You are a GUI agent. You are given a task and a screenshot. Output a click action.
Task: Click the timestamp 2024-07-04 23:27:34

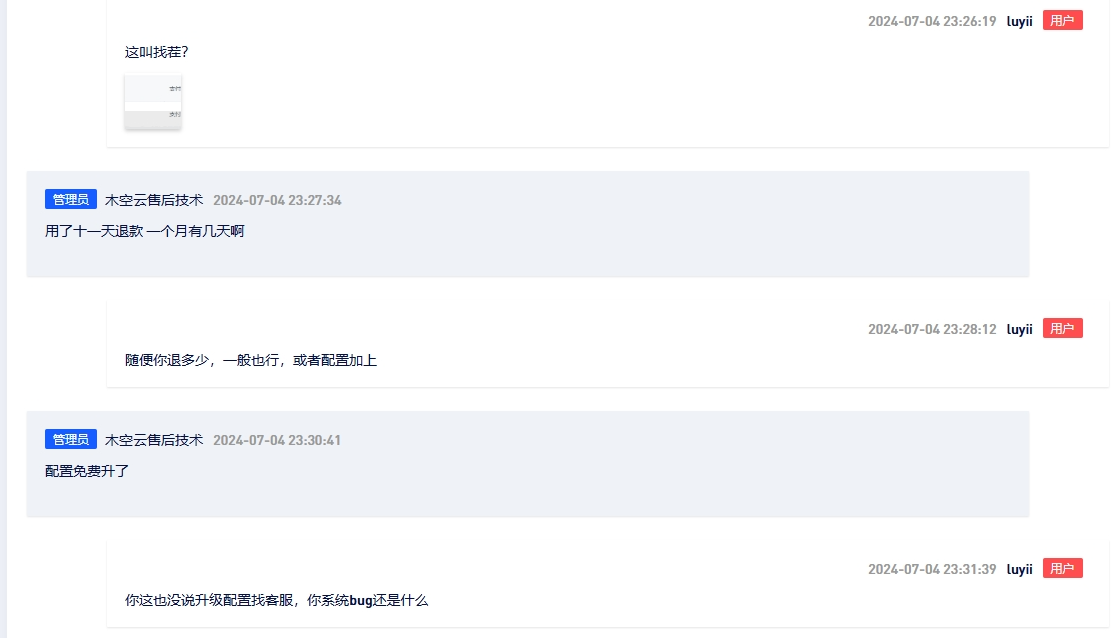point(277,201)
